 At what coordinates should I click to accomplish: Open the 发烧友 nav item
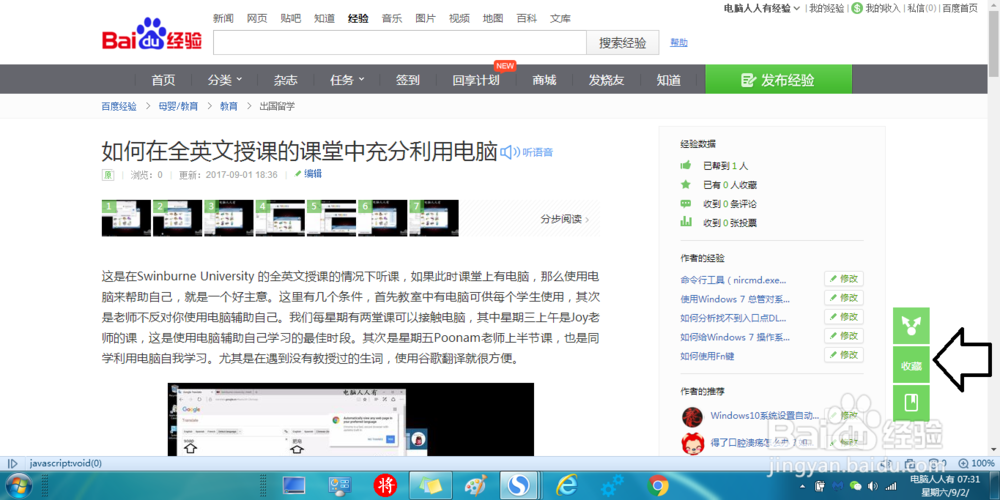pos(606,80)
